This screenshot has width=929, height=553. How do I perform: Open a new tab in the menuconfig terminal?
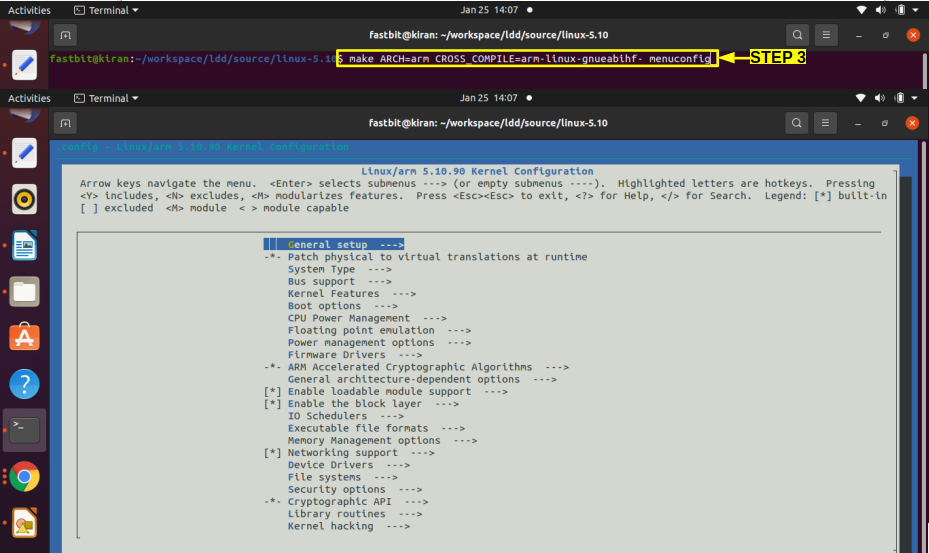(66, 123)
